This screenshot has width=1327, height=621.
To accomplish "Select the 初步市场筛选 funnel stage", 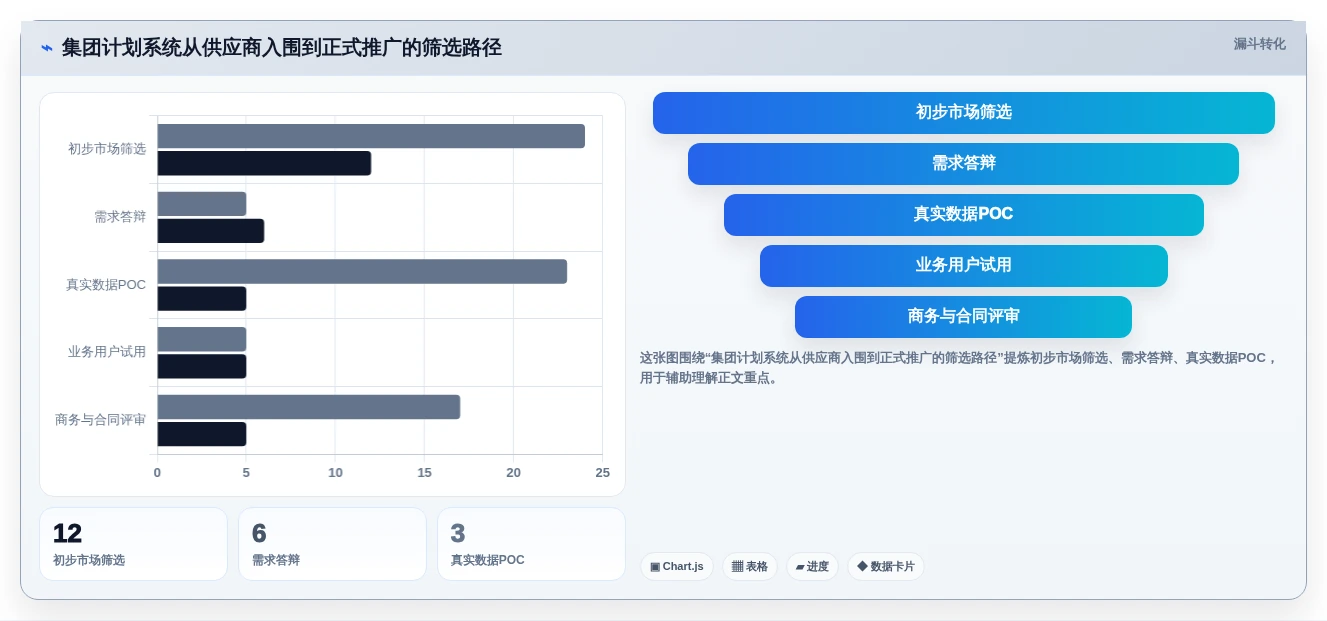I will coord(964,113).
